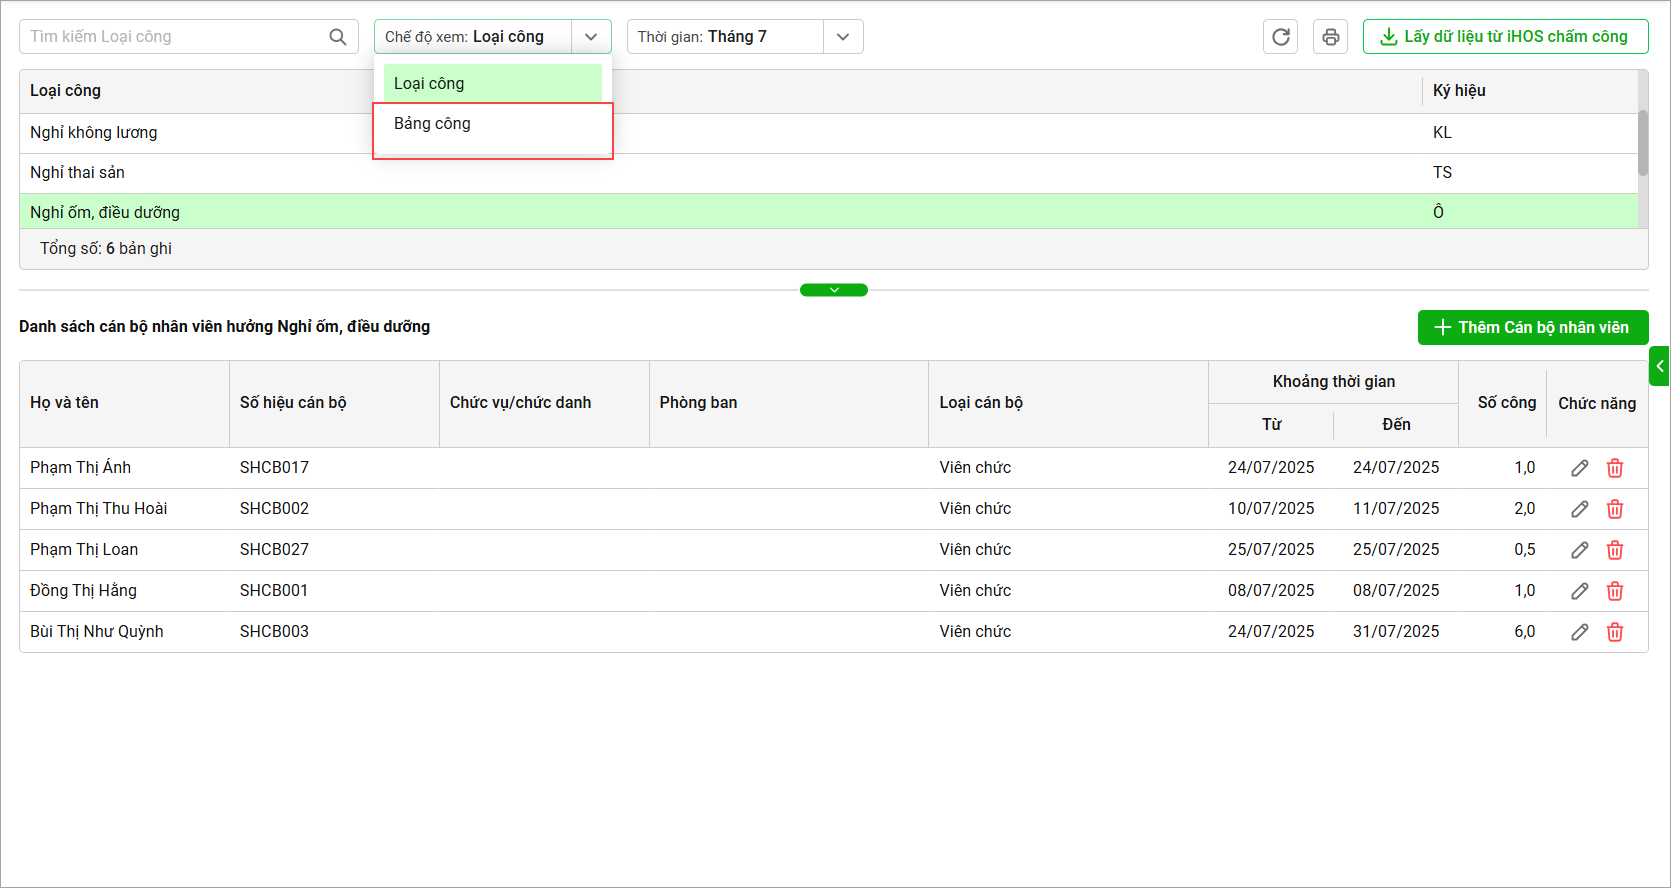Click the print icon button
The height and width of the screenshot is (888, 1671).
point(1330,37)
